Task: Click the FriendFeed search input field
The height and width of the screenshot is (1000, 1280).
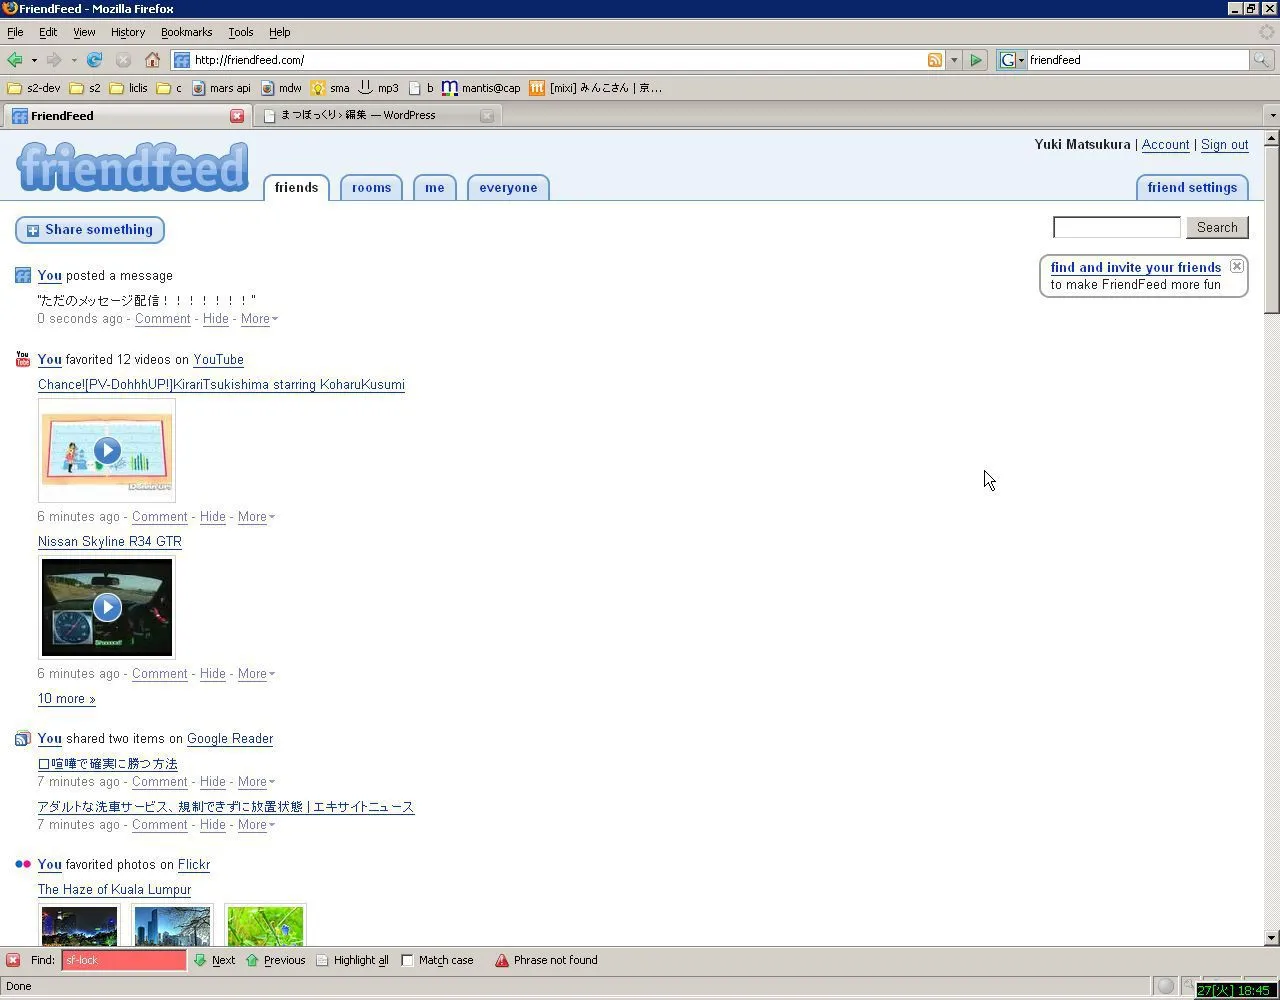Action: tap(1116, 228)
